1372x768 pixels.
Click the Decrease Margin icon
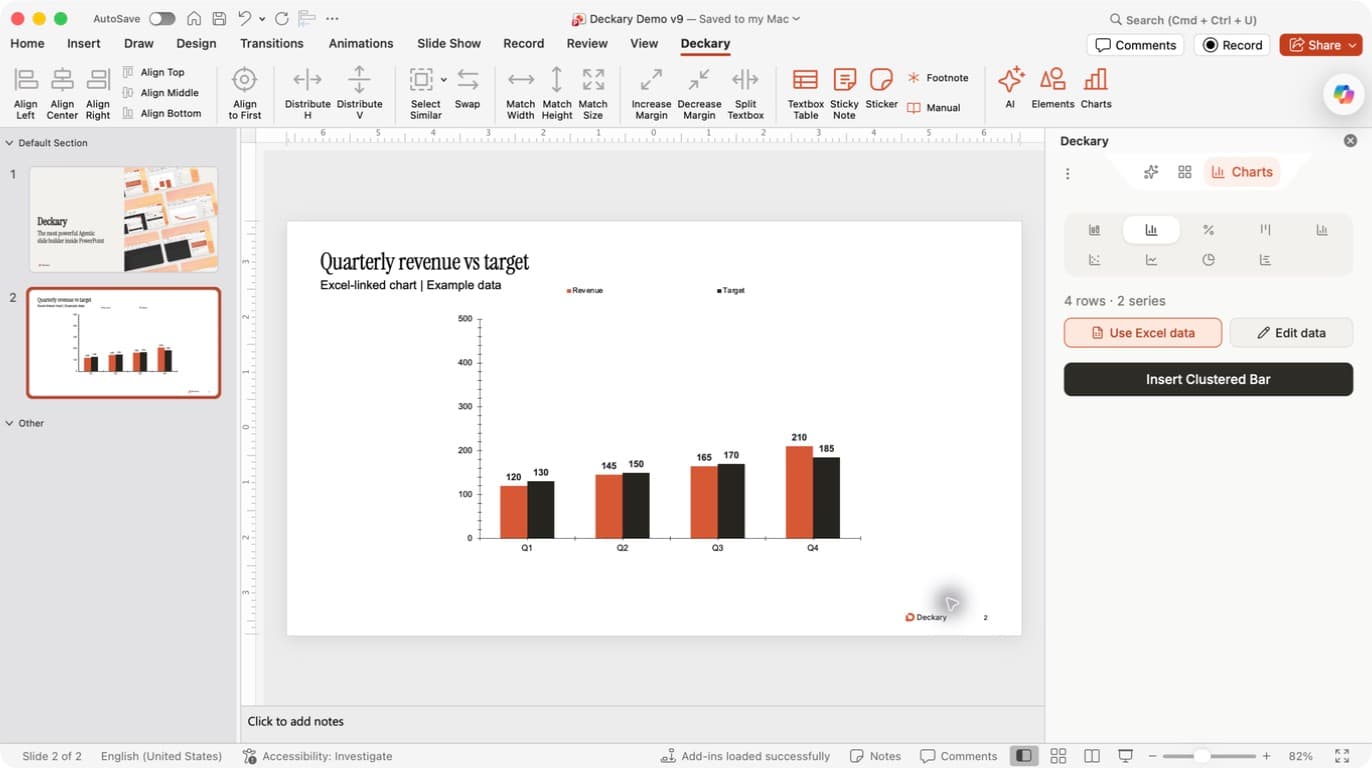pos(699,80)
